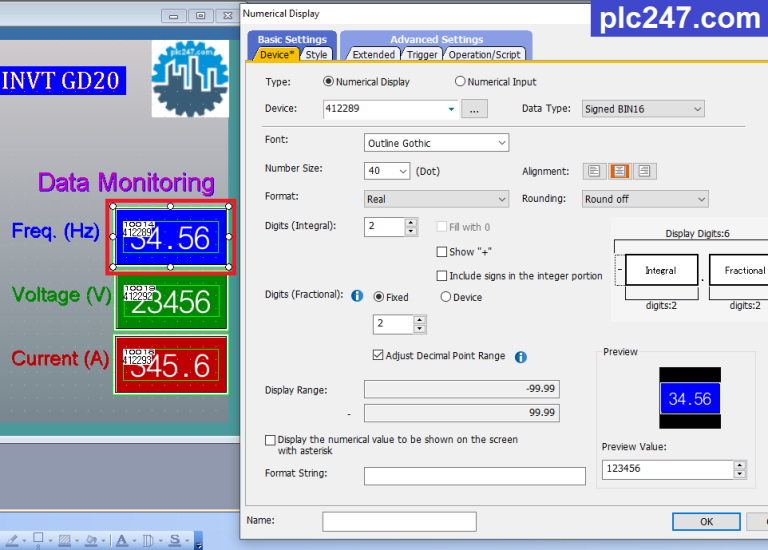
Task: Select the shadow S text tool
Action: click(175, 540)
